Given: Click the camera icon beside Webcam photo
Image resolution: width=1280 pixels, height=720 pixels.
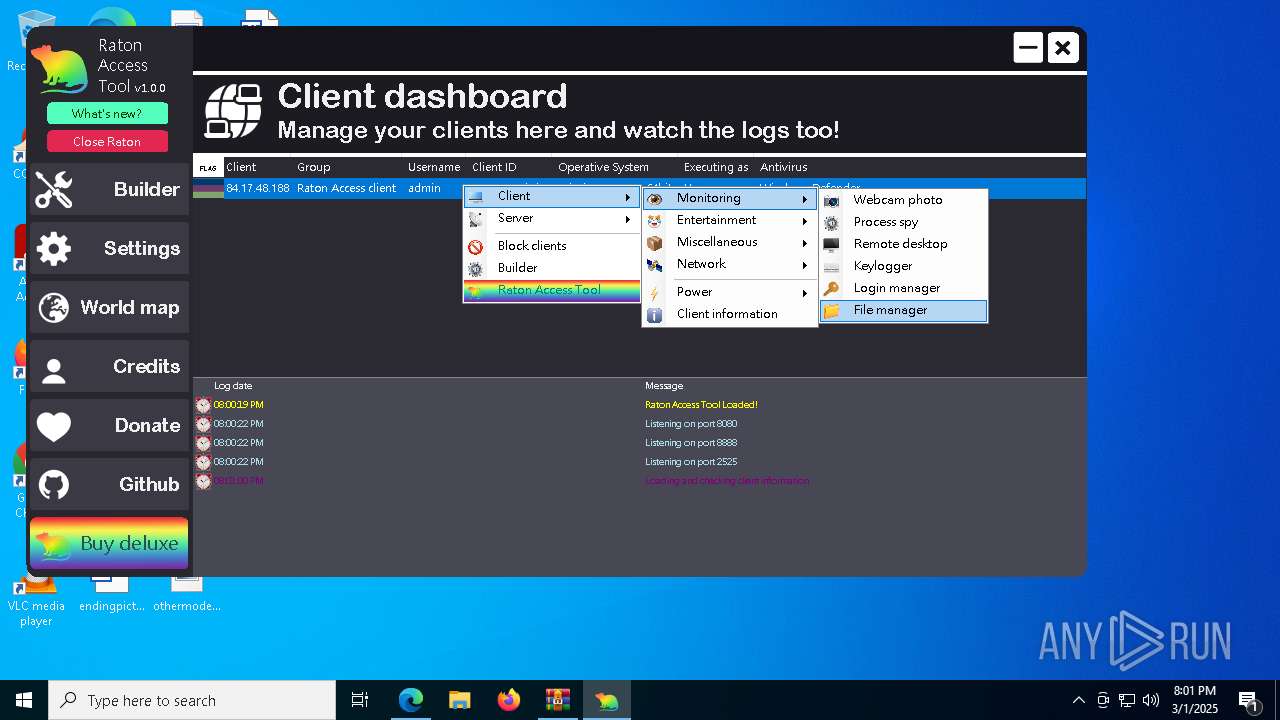Looking at the screenshot, I should tap(831, 200).
